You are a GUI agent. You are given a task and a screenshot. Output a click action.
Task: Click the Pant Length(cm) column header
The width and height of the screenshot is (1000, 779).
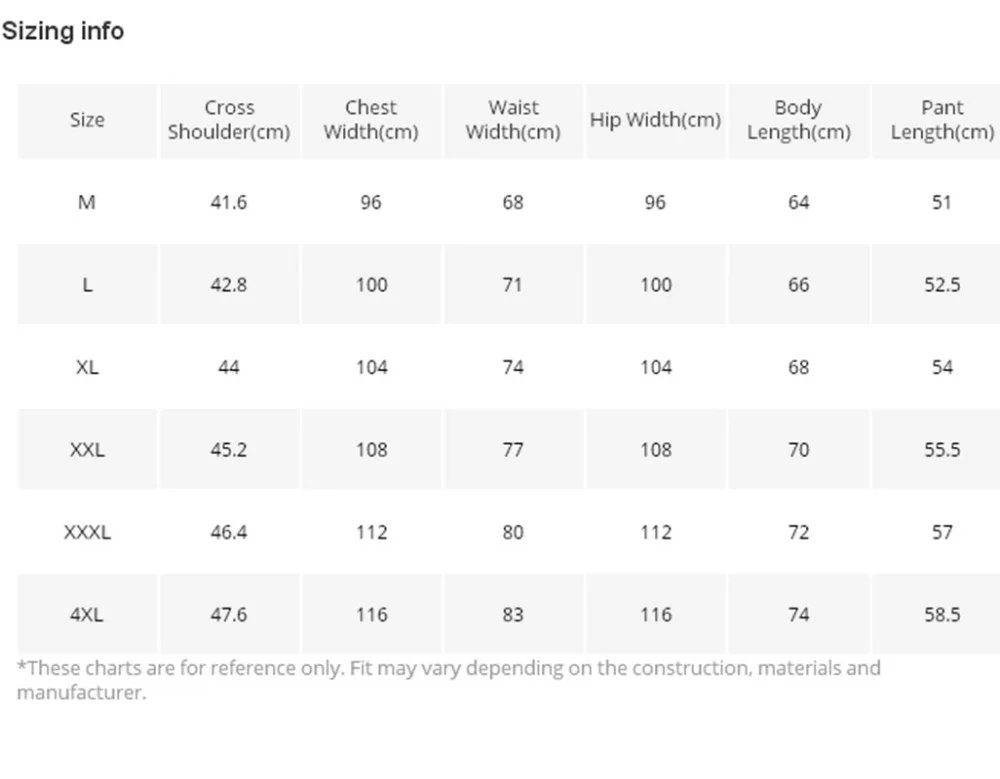(x=941, y=120)
